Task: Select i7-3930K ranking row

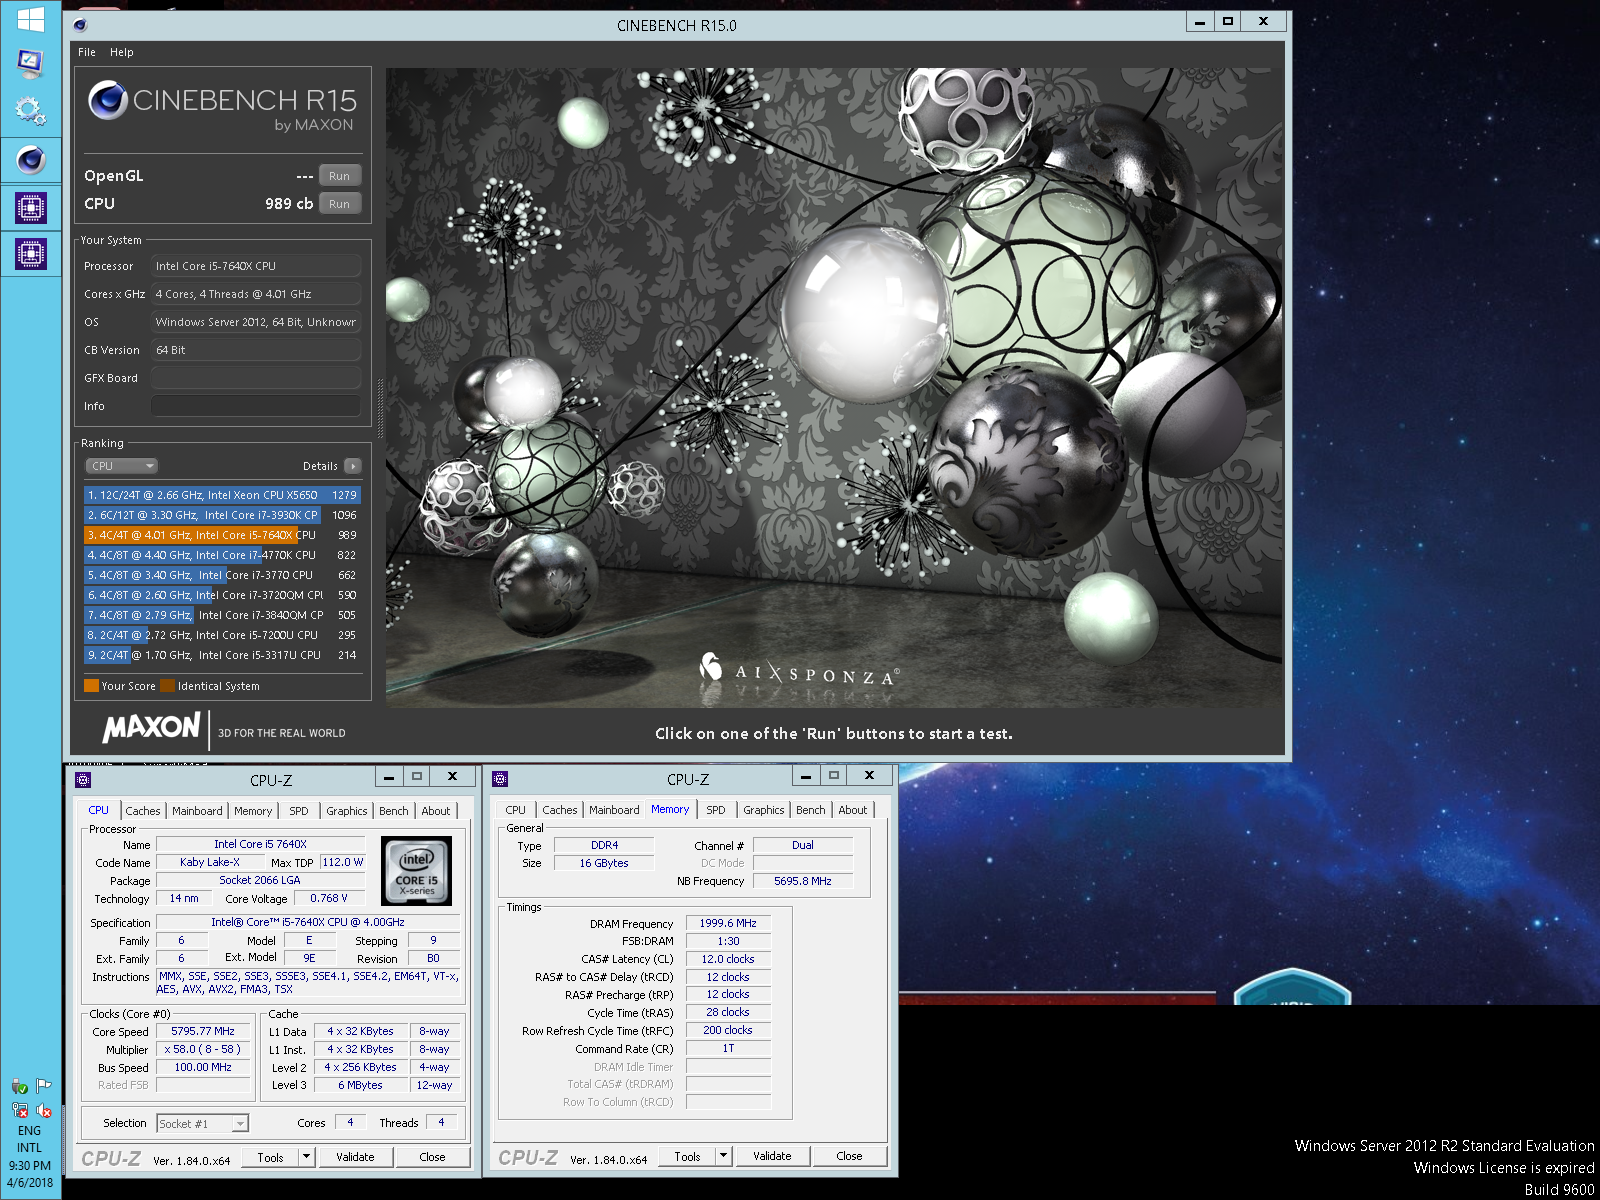Action: (x=222, y=515)
